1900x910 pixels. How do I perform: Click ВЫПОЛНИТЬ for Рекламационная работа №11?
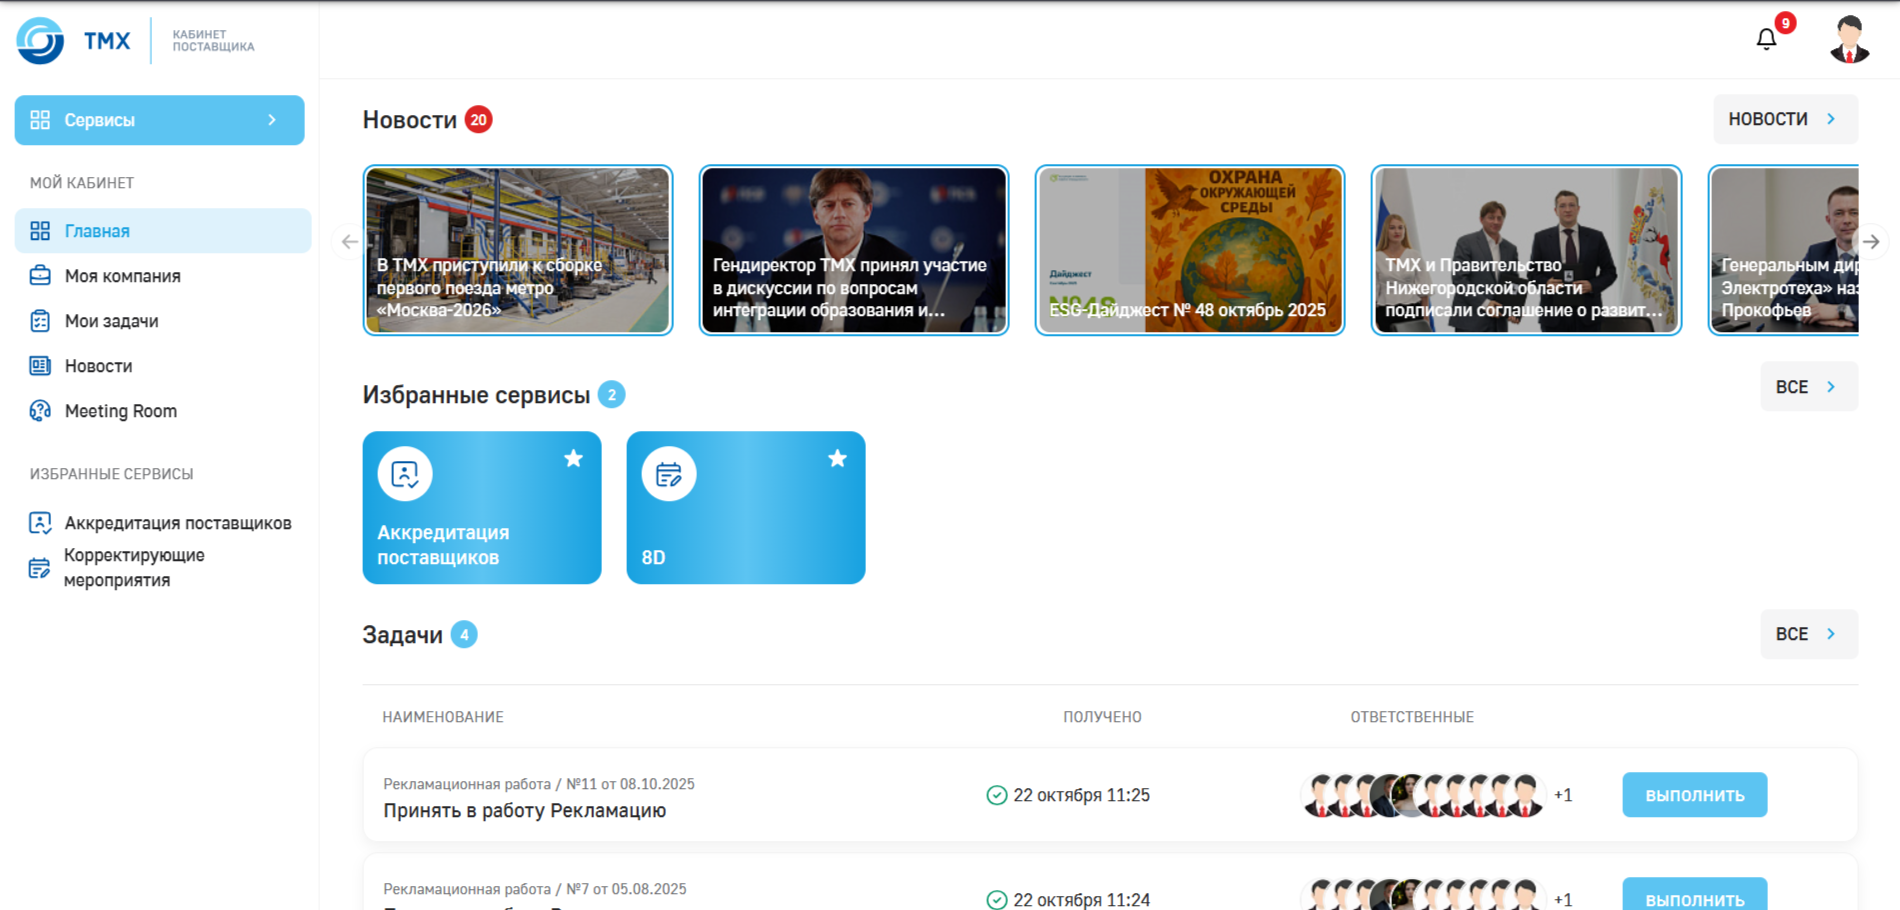click(x=1693, y=795)
